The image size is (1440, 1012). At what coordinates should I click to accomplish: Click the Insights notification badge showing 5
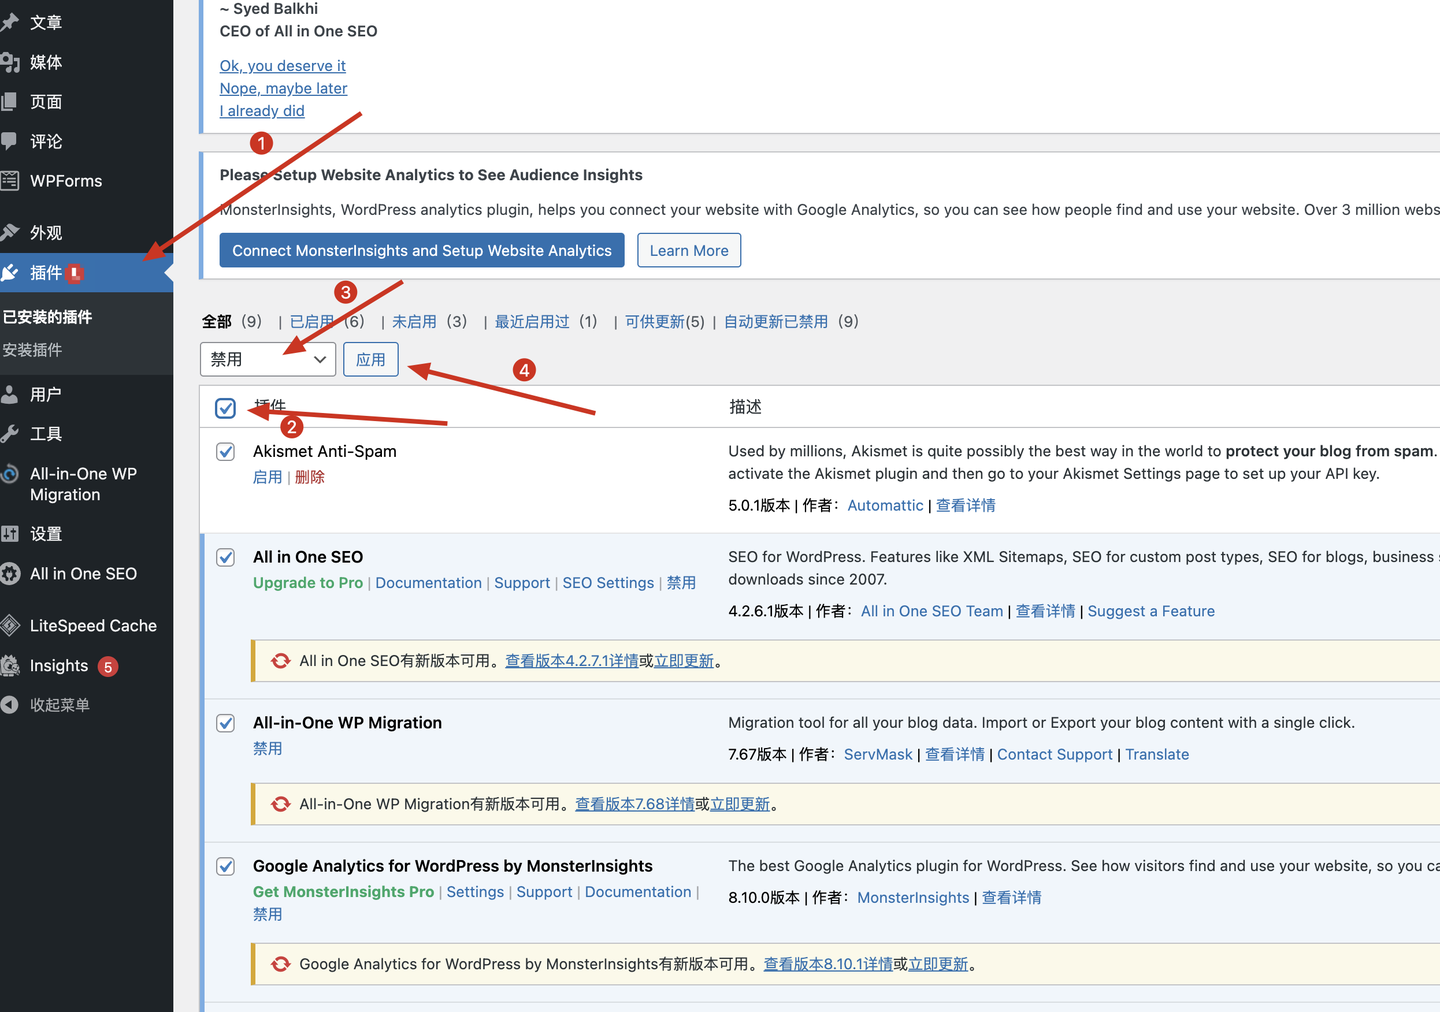108,667
